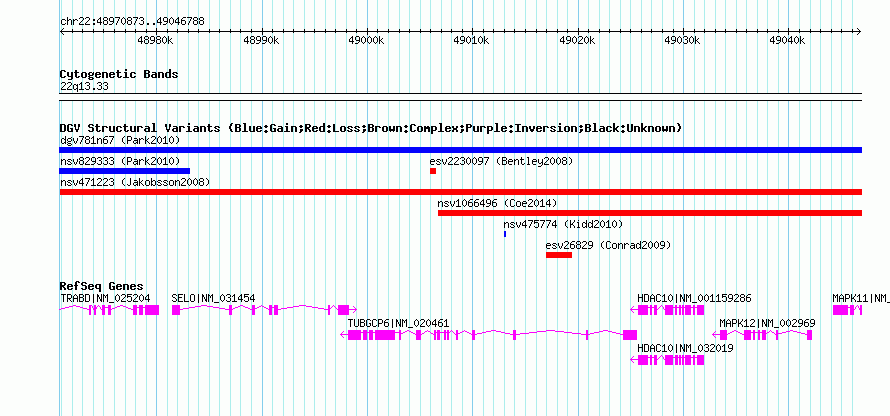
Task: Click the HDAC10 NM_001159286 gene model glyph
Action: (668, 310)
